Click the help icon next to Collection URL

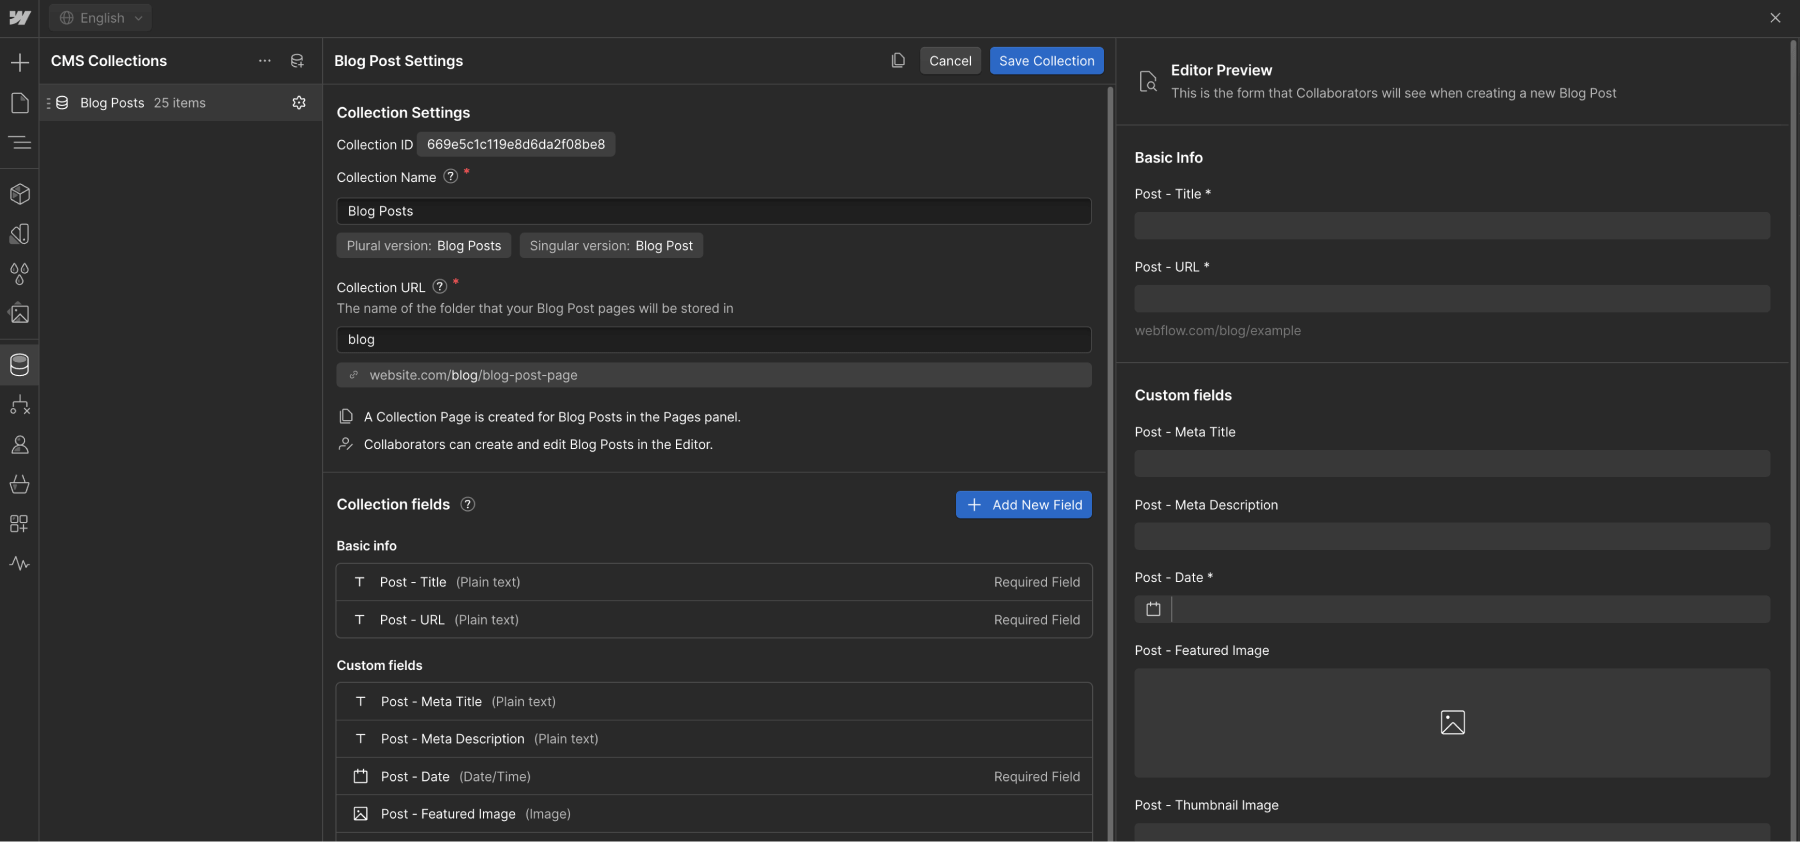click(x=440, y=286)
